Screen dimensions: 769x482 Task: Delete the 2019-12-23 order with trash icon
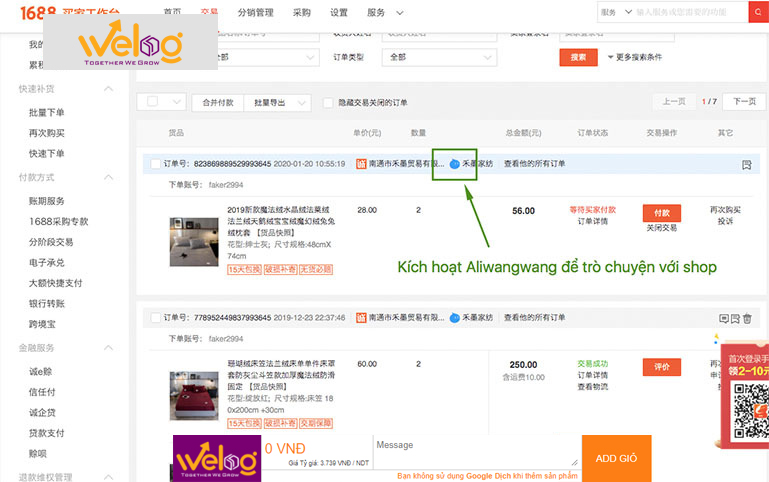click(x=747, y=319)
